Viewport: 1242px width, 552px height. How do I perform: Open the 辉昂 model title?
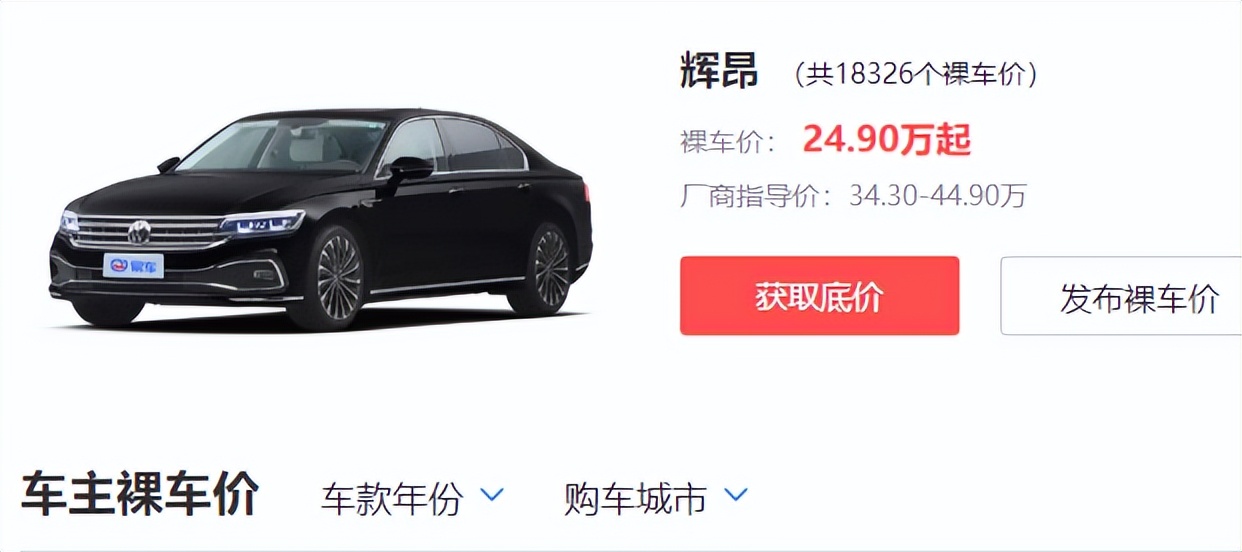coord(718,72)
